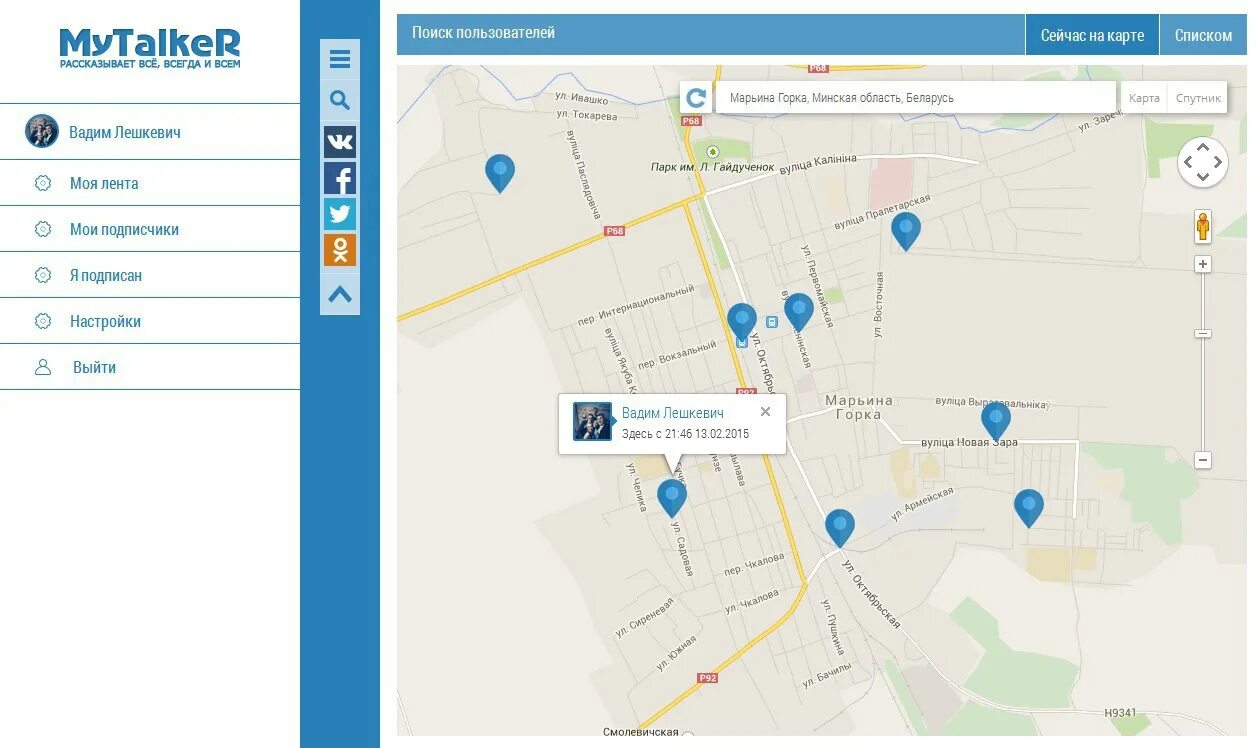
Task: Click the gear icon next to Моя лента
Action: point(43,183)
